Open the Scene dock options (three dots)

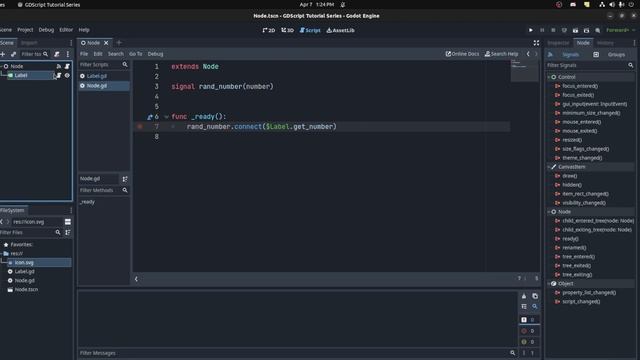tap(71, 43)
